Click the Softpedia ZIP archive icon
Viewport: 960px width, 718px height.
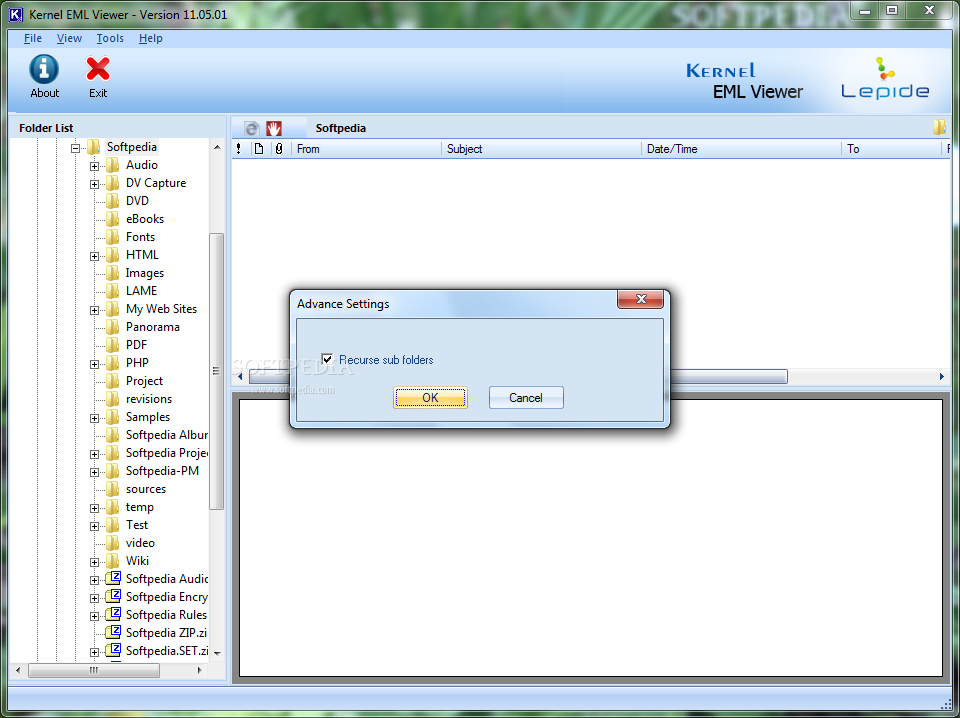(113, 632)
